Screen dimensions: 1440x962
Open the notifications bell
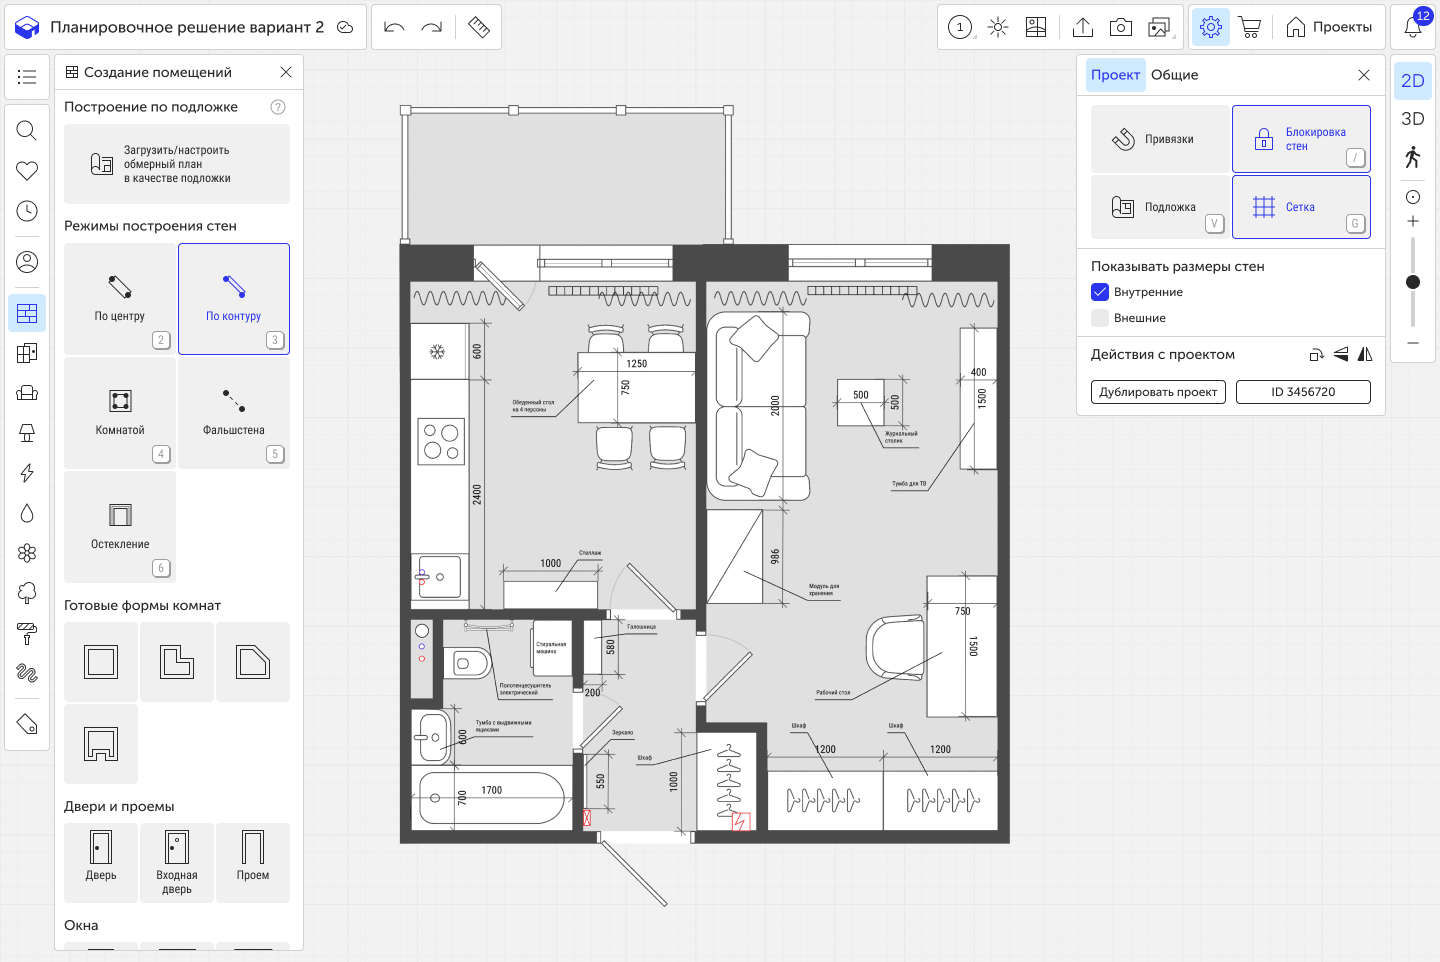(x=1413, y=27)
